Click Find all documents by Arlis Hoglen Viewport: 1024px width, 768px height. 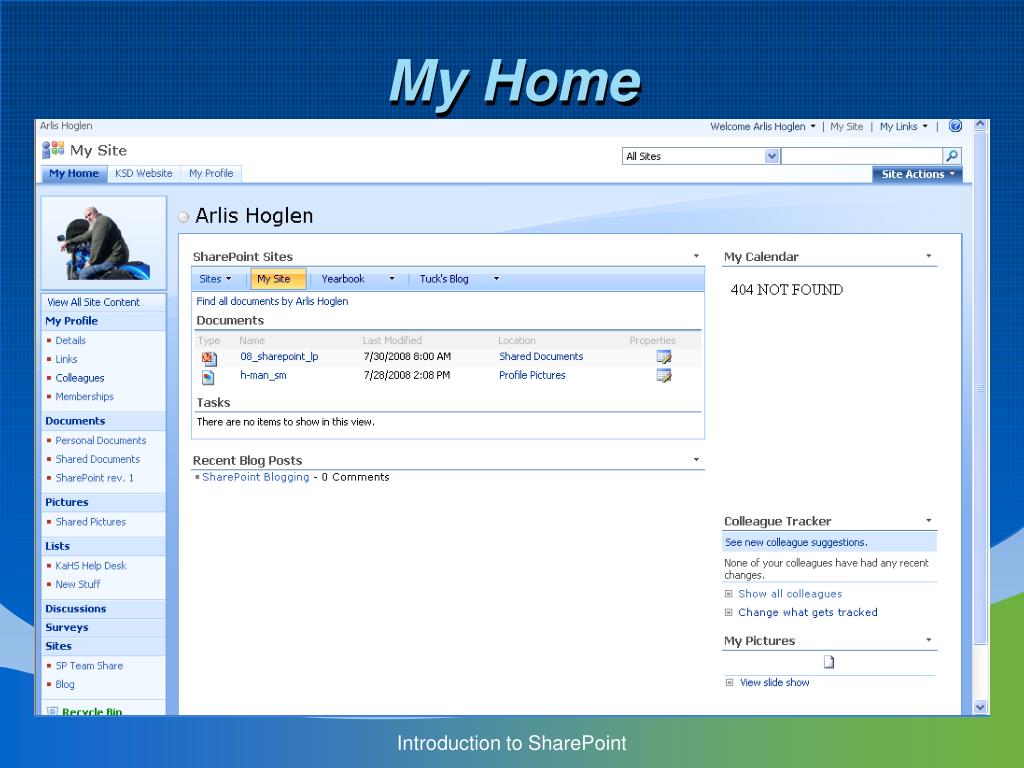(x=272, y=301)
